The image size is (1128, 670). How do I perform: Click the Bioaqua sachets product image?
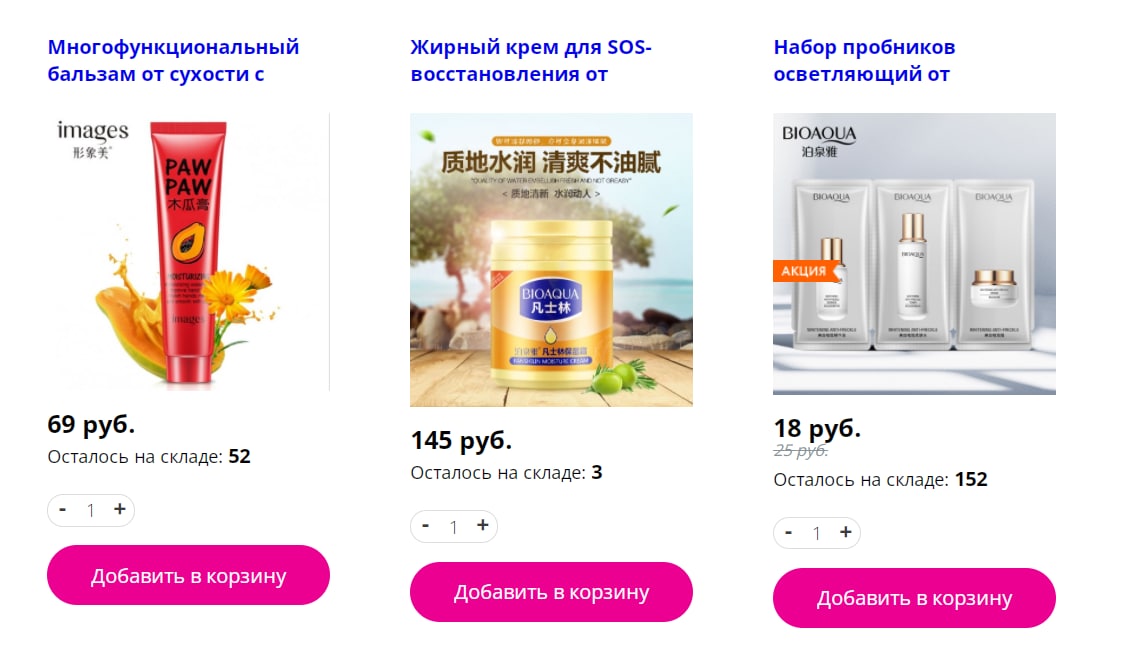pos(914,254)
